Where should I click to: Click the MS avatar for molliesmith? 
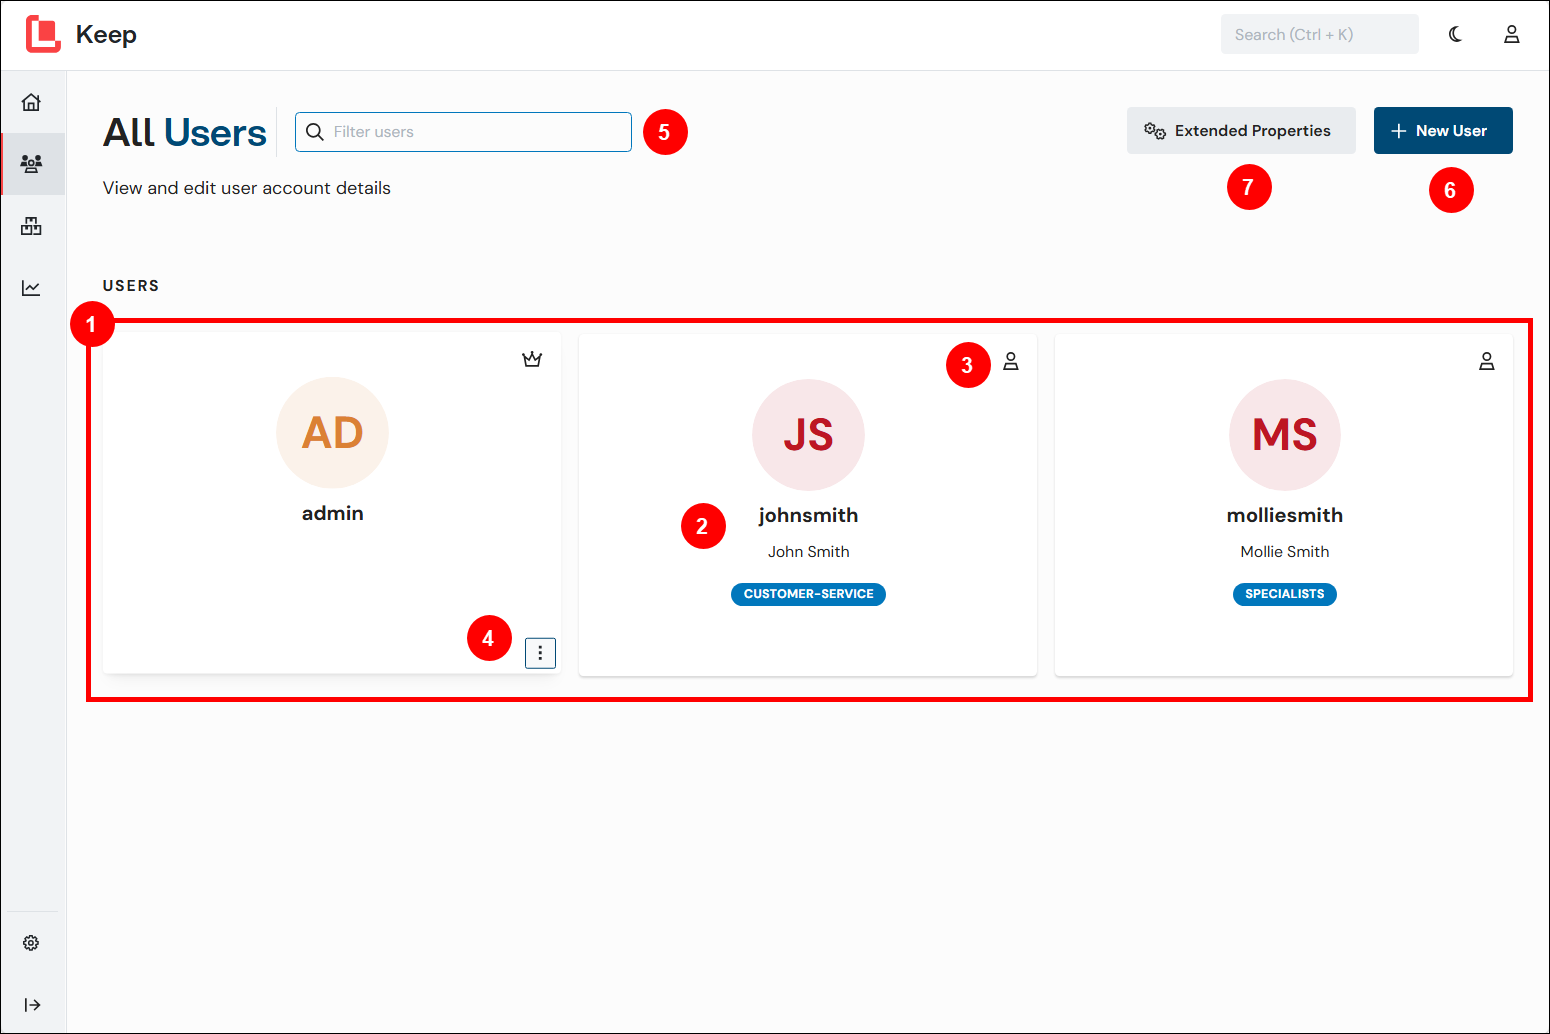[1285, 435]
